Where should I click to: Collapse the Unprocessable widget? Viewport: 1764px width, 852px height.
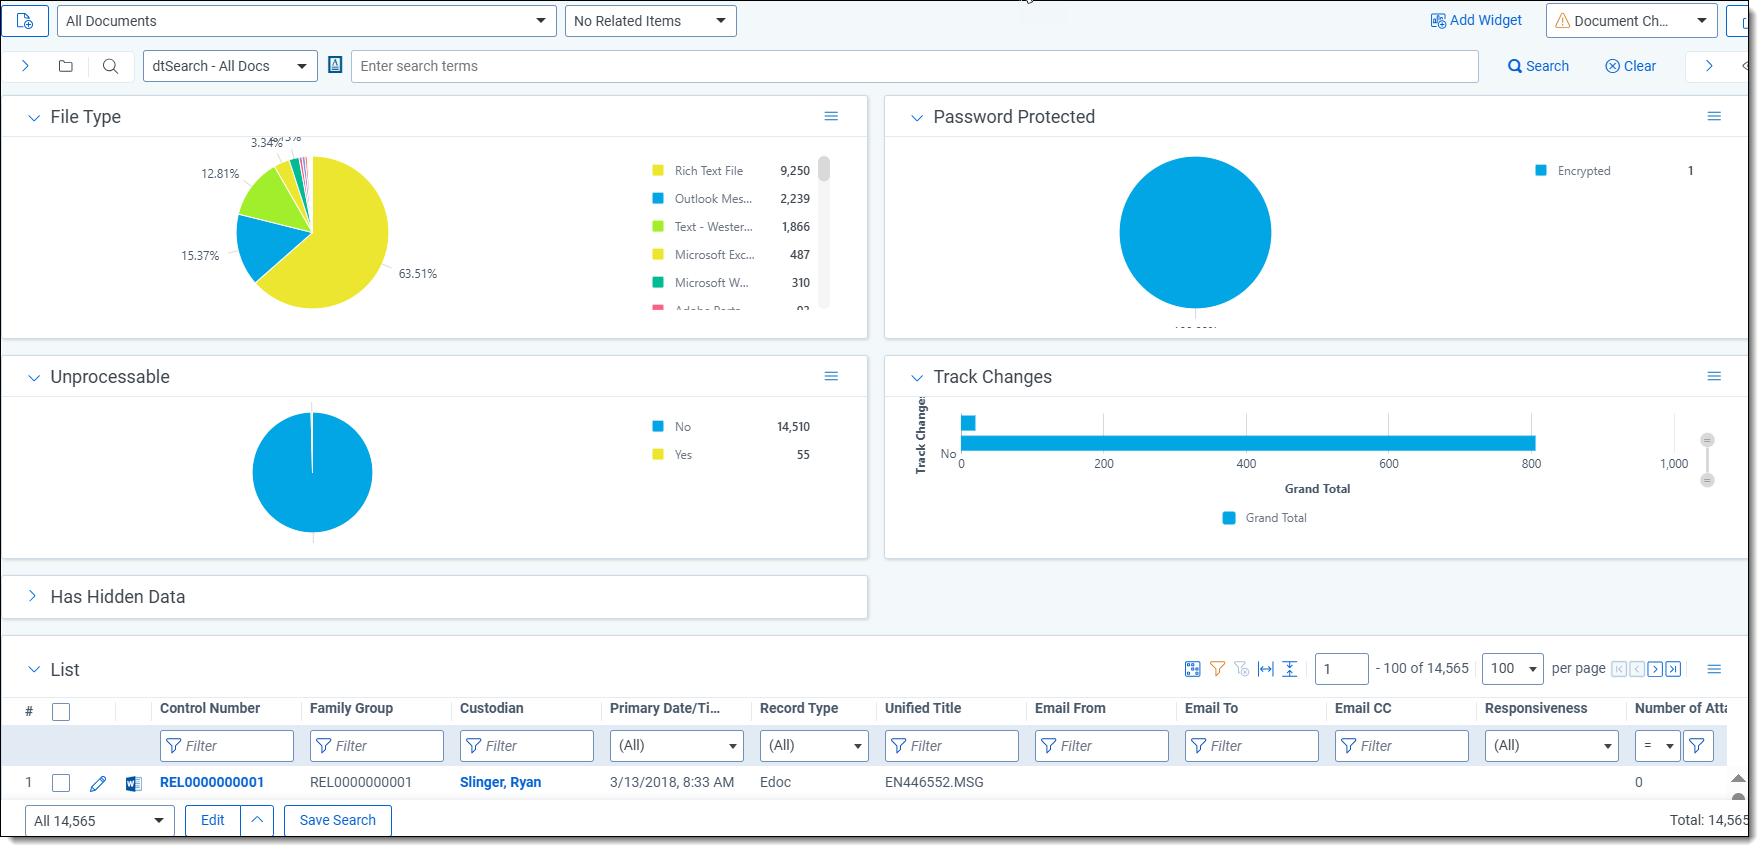tap(33, 378)
